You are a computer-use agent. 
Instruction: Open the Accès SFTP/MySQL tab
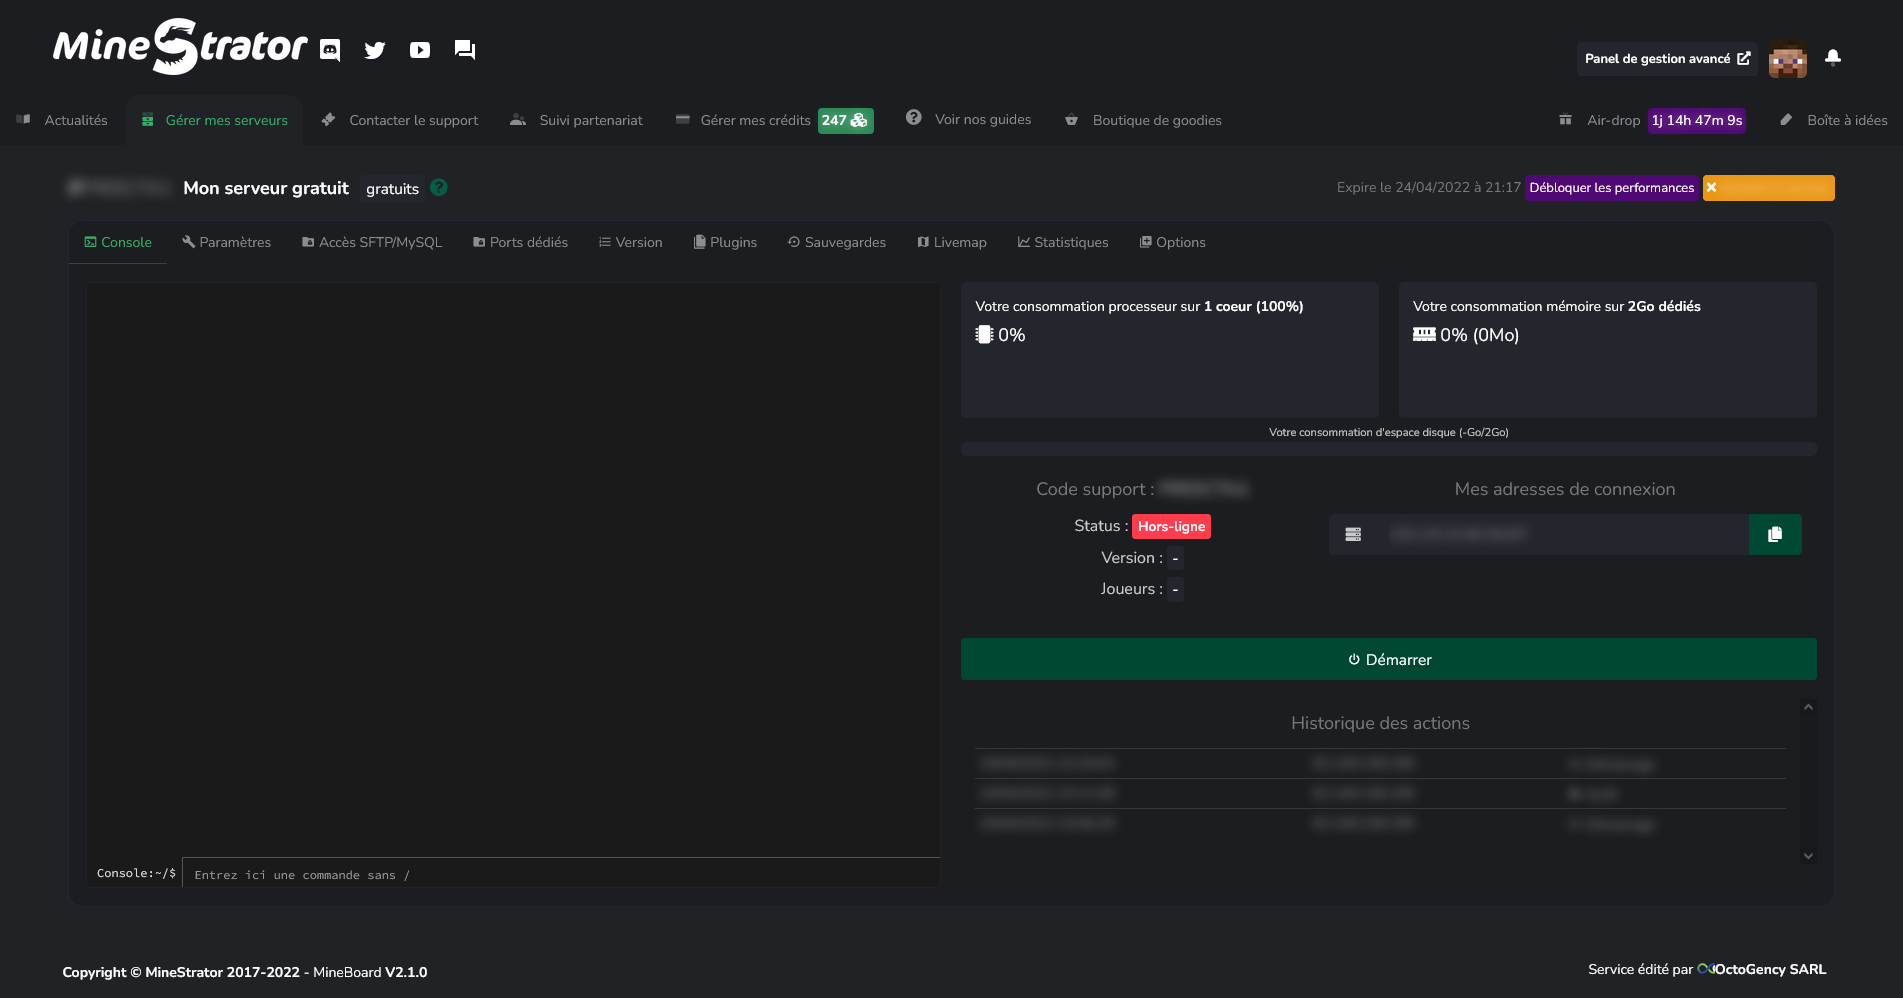click(x=372, y=242)
